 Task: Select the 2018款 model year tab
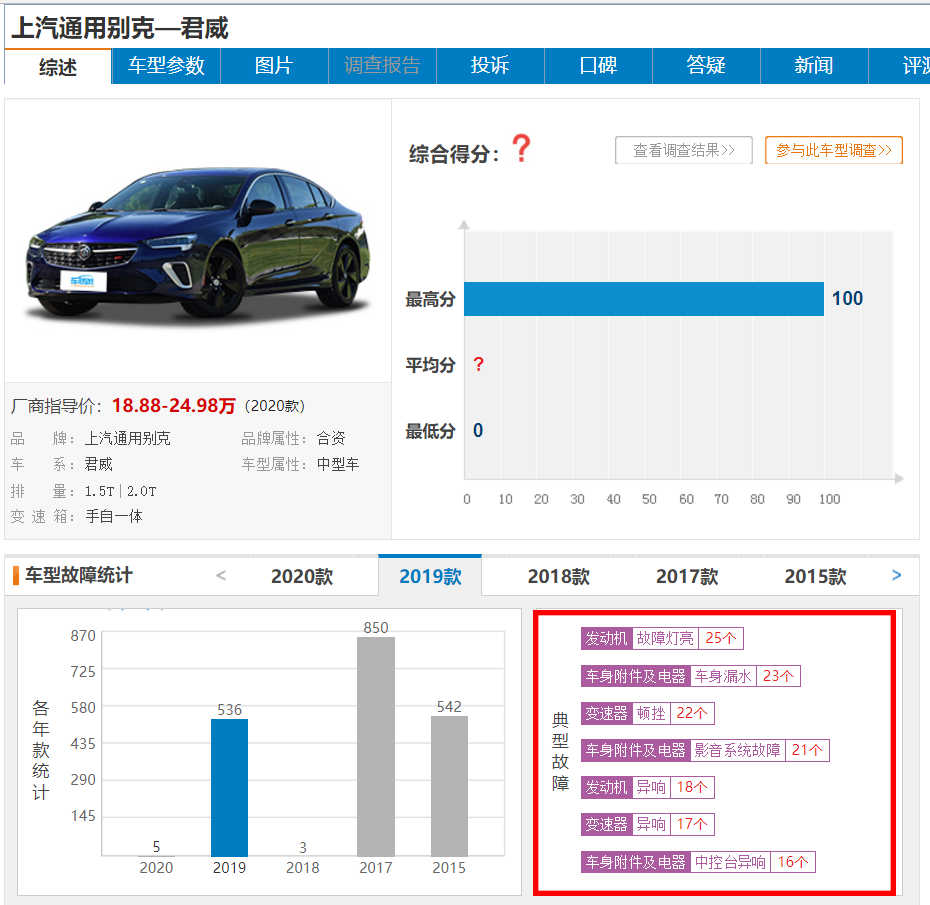click(x=559, y=576)
